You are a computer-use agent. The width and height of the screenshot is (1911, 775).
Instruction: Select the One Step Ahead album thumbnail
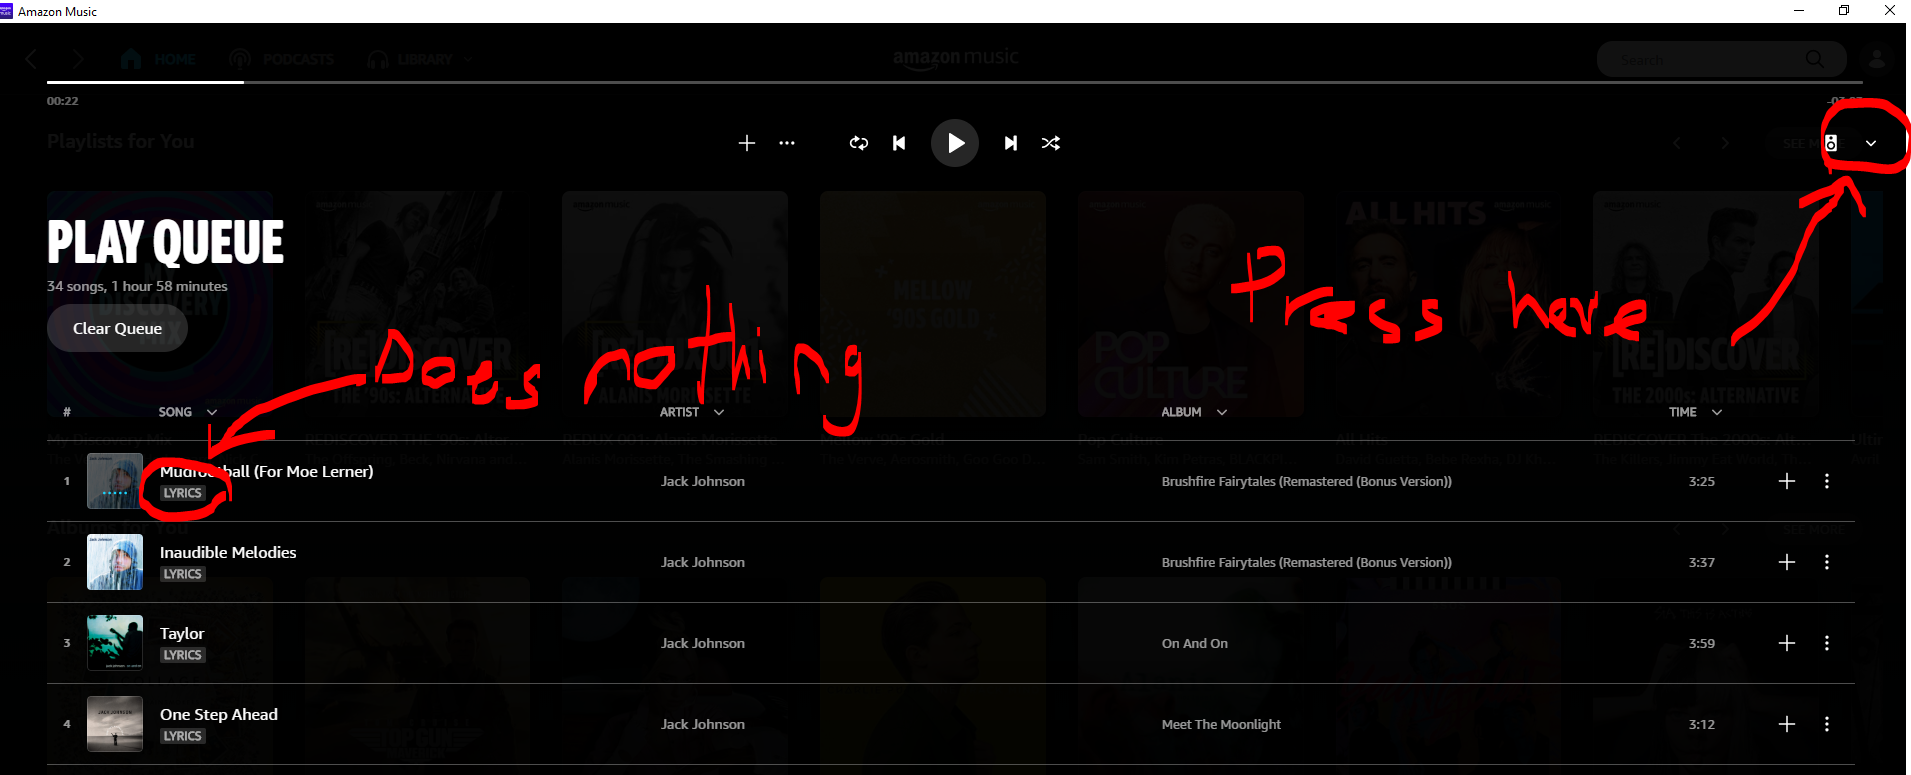tap(115, 724)
